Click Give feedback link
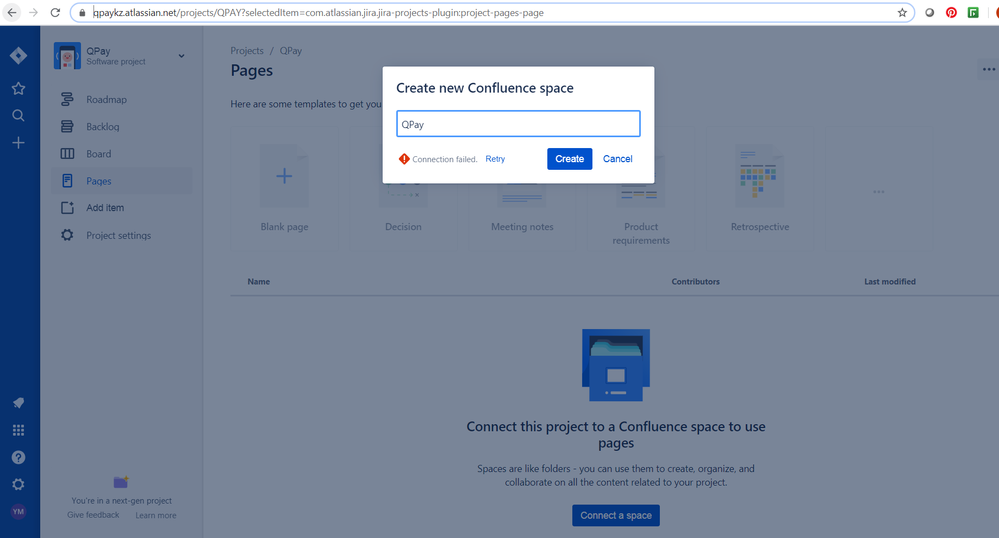Screen dimensions: 999x538 (x=93, y=515)
